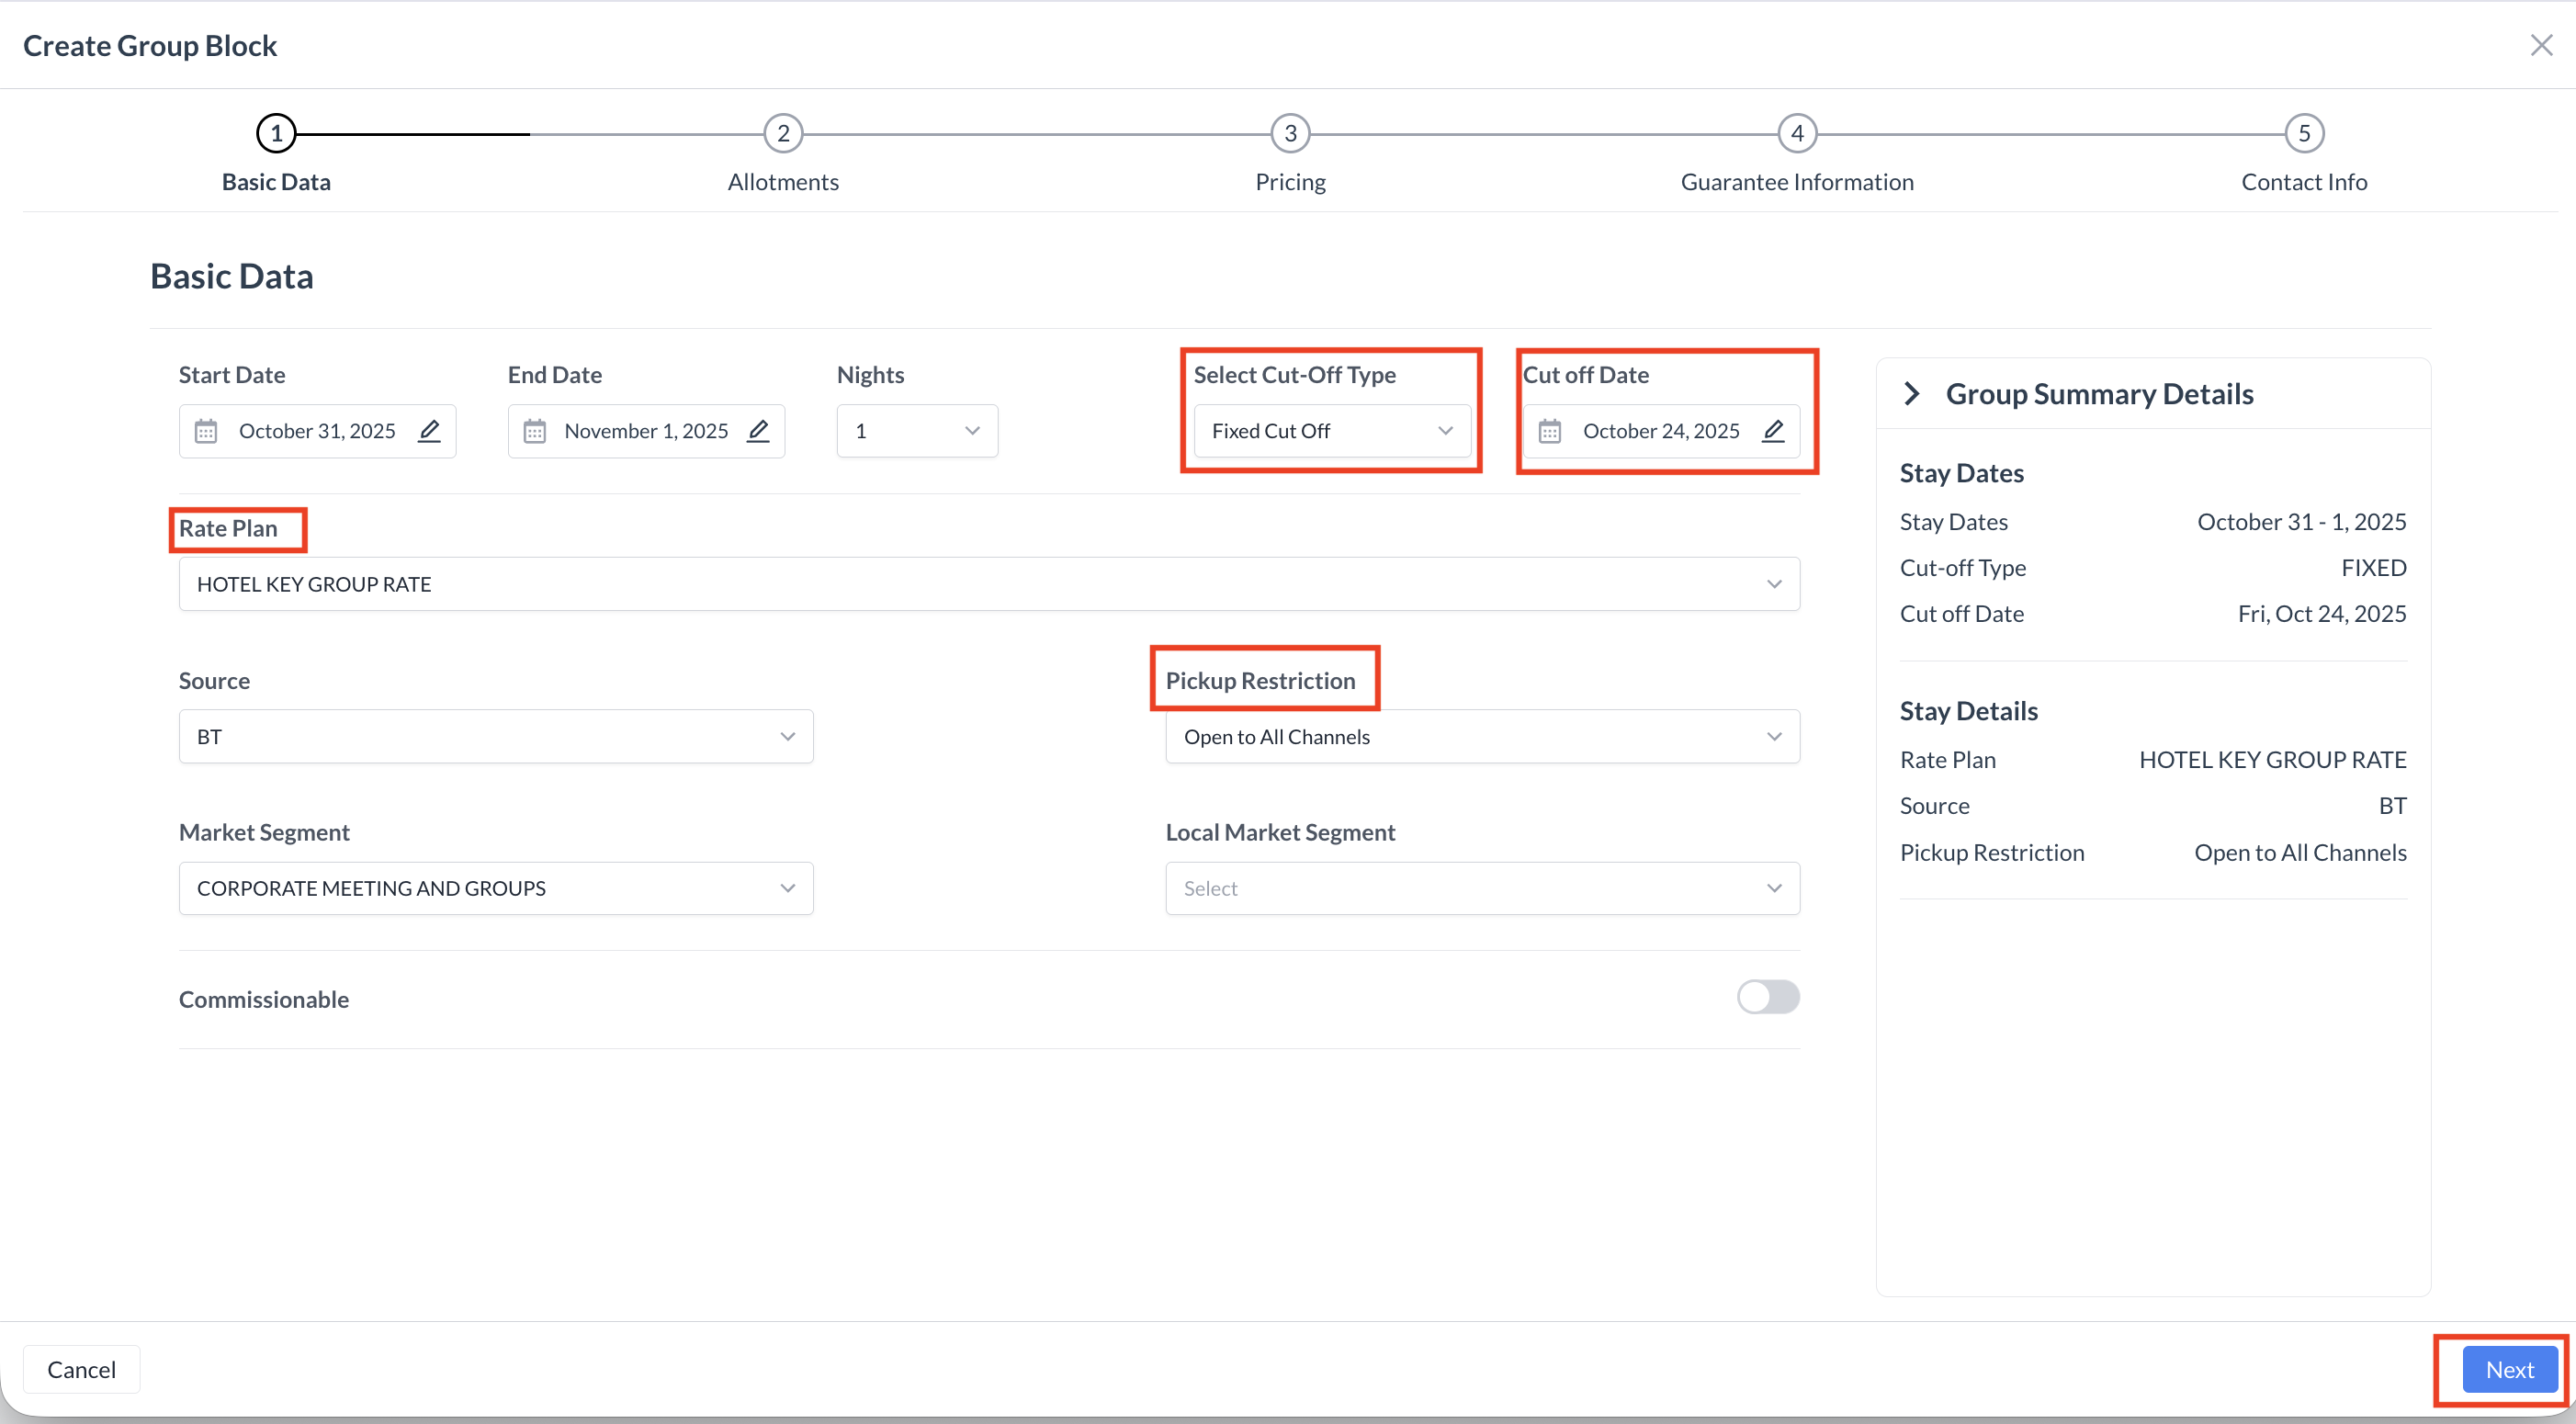
Task: Open the Pickup Restriction dropdown
Action: click(1482, 737)
